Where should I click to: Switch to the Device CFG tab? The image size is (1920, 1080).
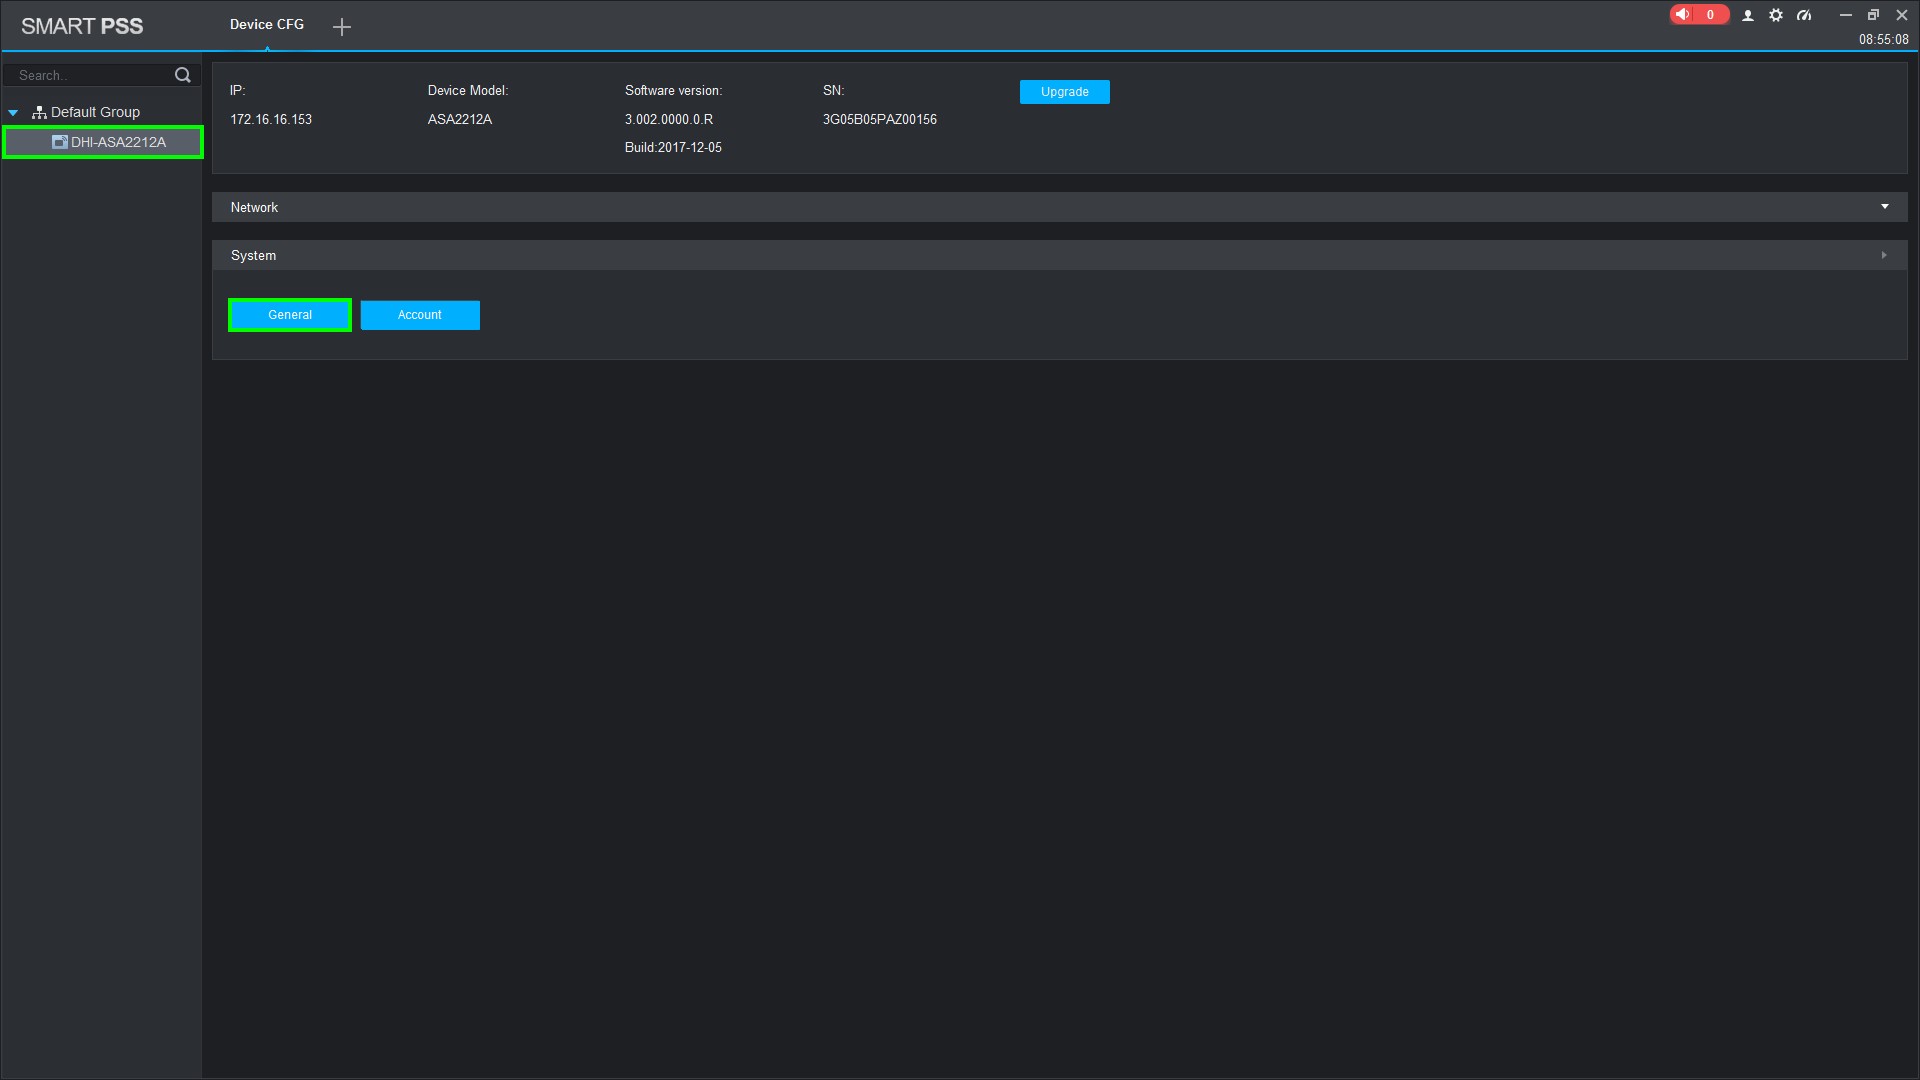(267, 25)
